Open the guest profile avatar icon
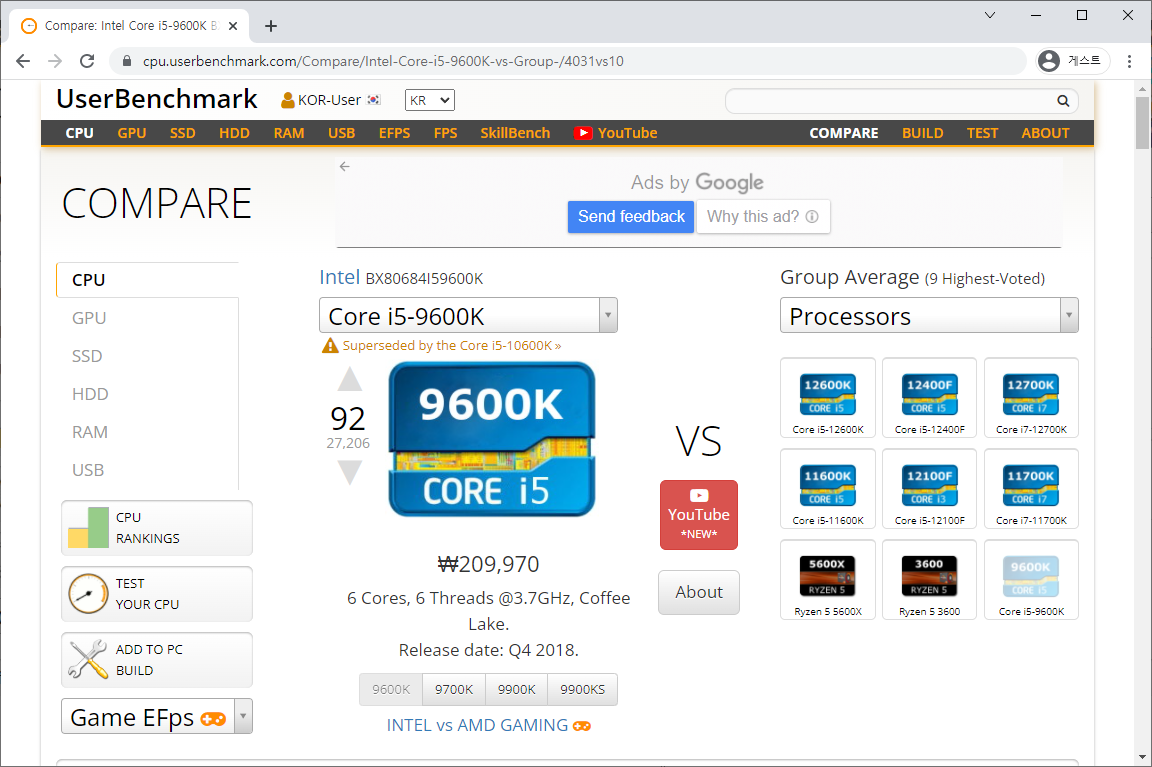 point(1049,61)
